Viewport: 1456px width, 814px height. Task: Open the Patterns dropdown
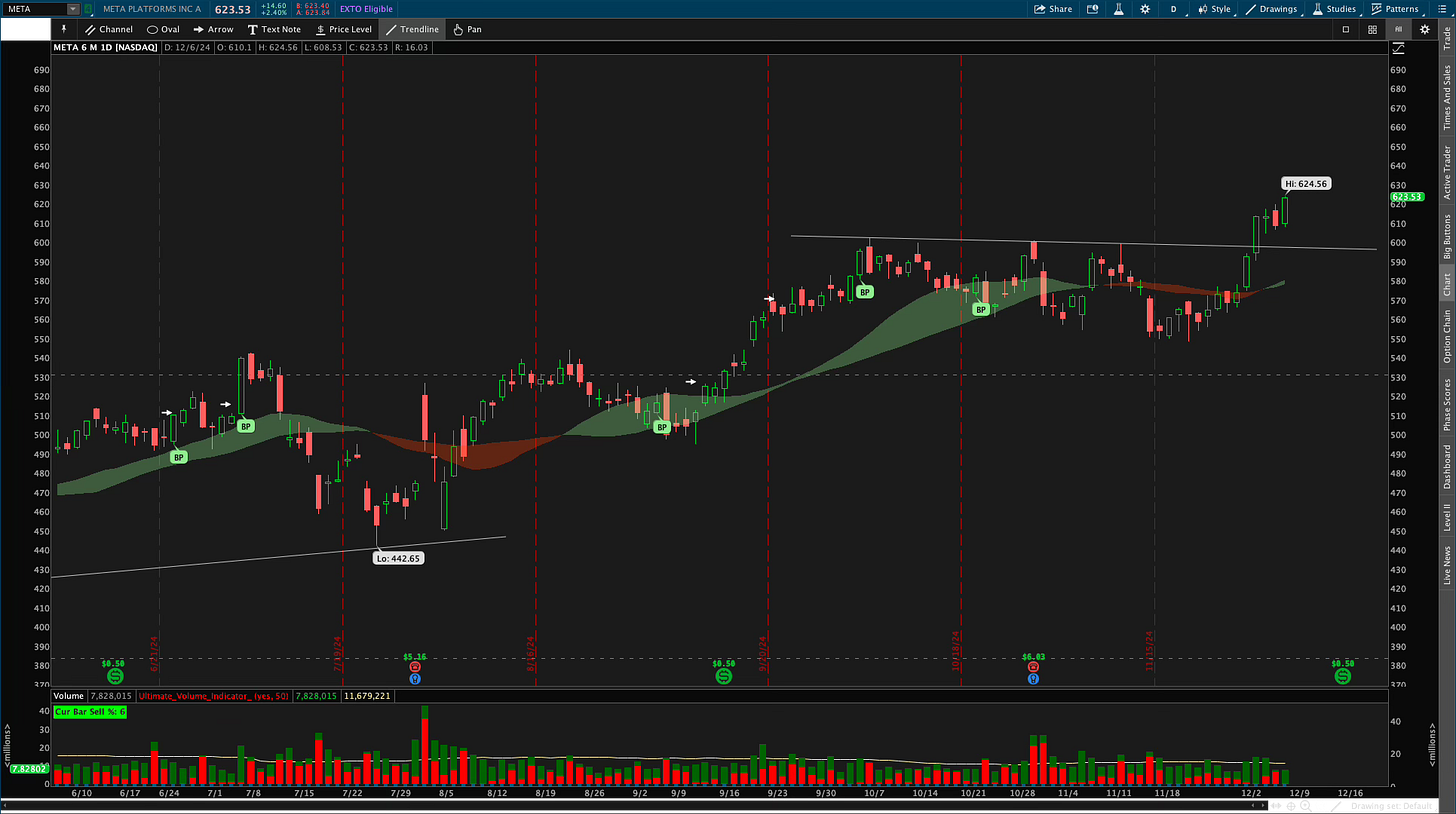point(1395,9)
